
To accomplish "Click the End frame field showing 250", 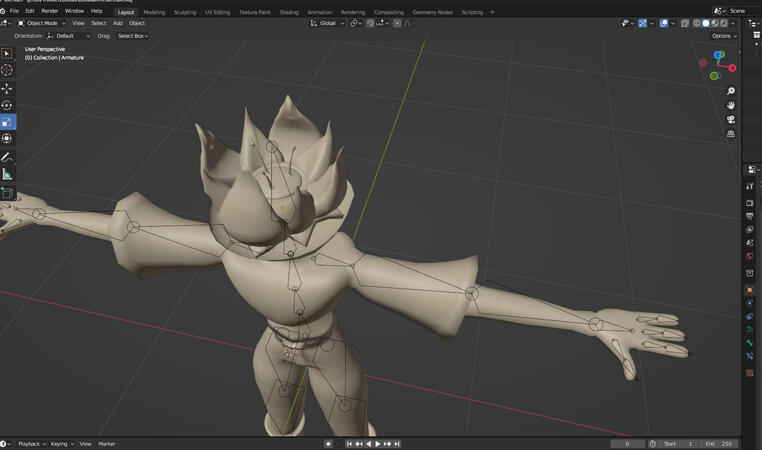I will coord(721,444).
